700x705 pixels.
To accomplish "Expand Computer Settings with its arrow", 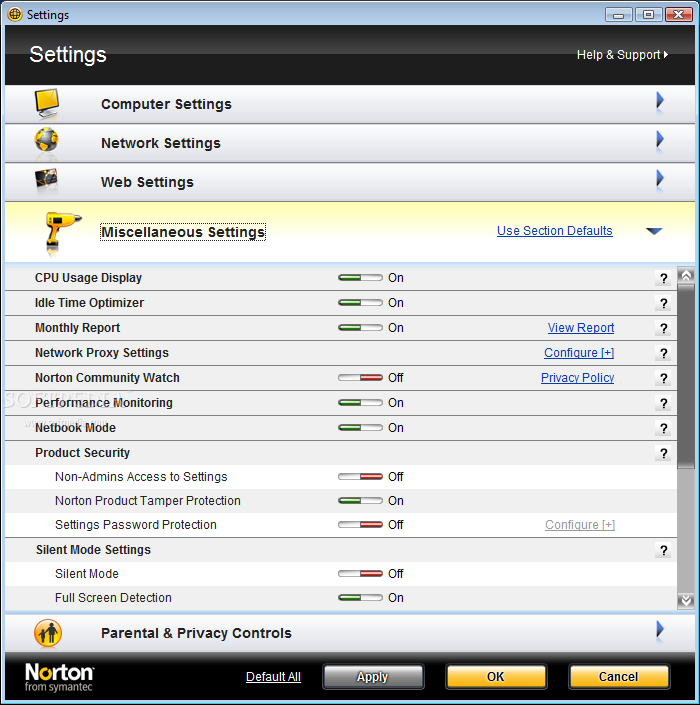I will [x=660, y=100].
